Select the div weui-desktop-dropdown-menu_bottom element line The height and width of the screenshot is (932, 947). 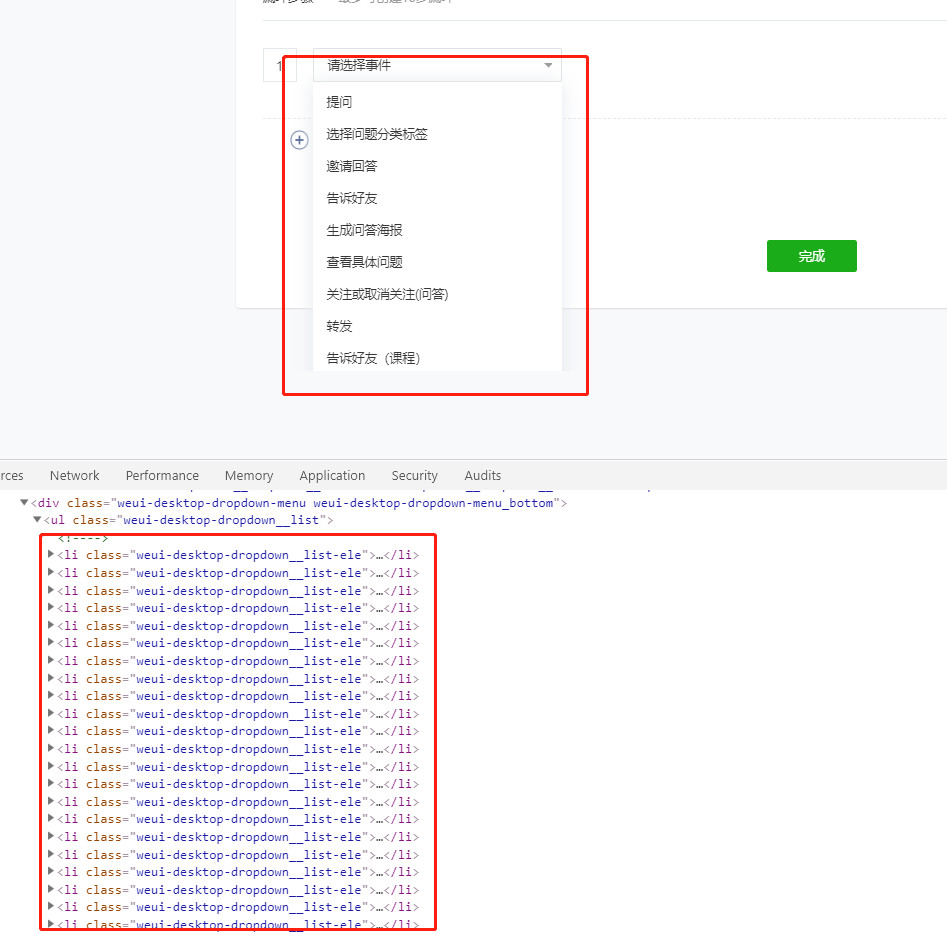299,503
